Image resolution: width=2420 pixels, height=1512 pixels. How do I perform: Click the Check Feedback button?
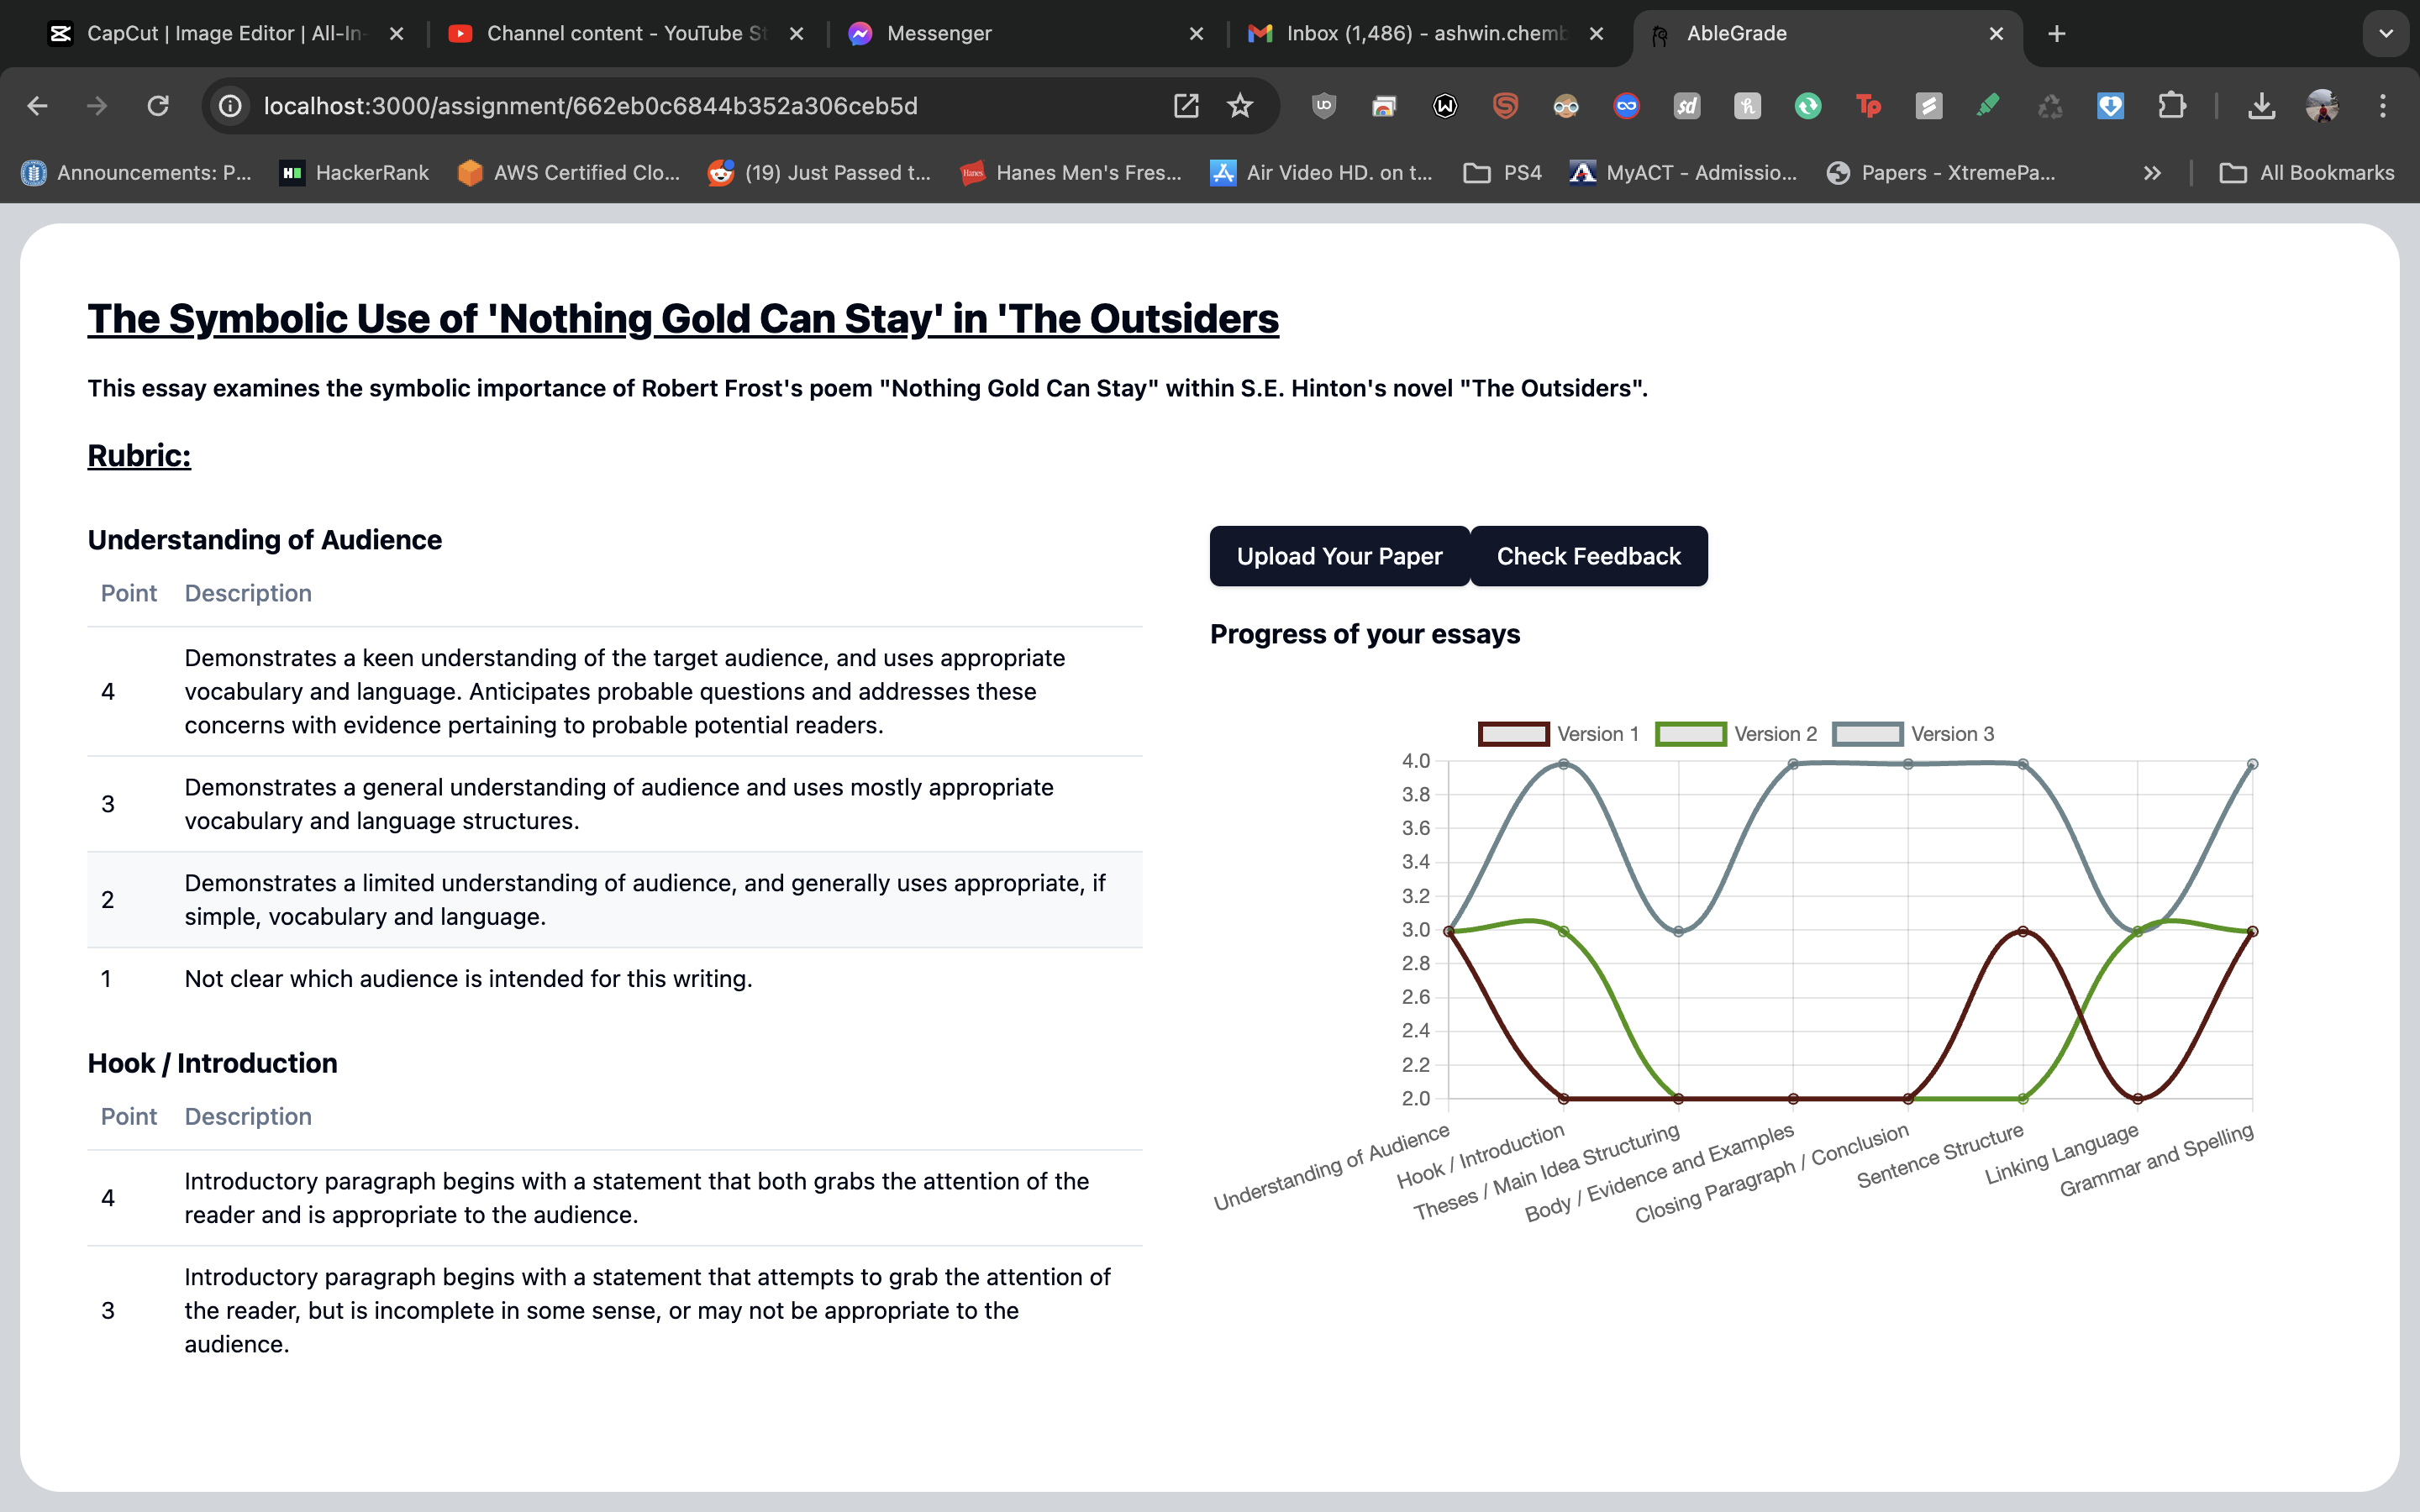point(1588,556)
